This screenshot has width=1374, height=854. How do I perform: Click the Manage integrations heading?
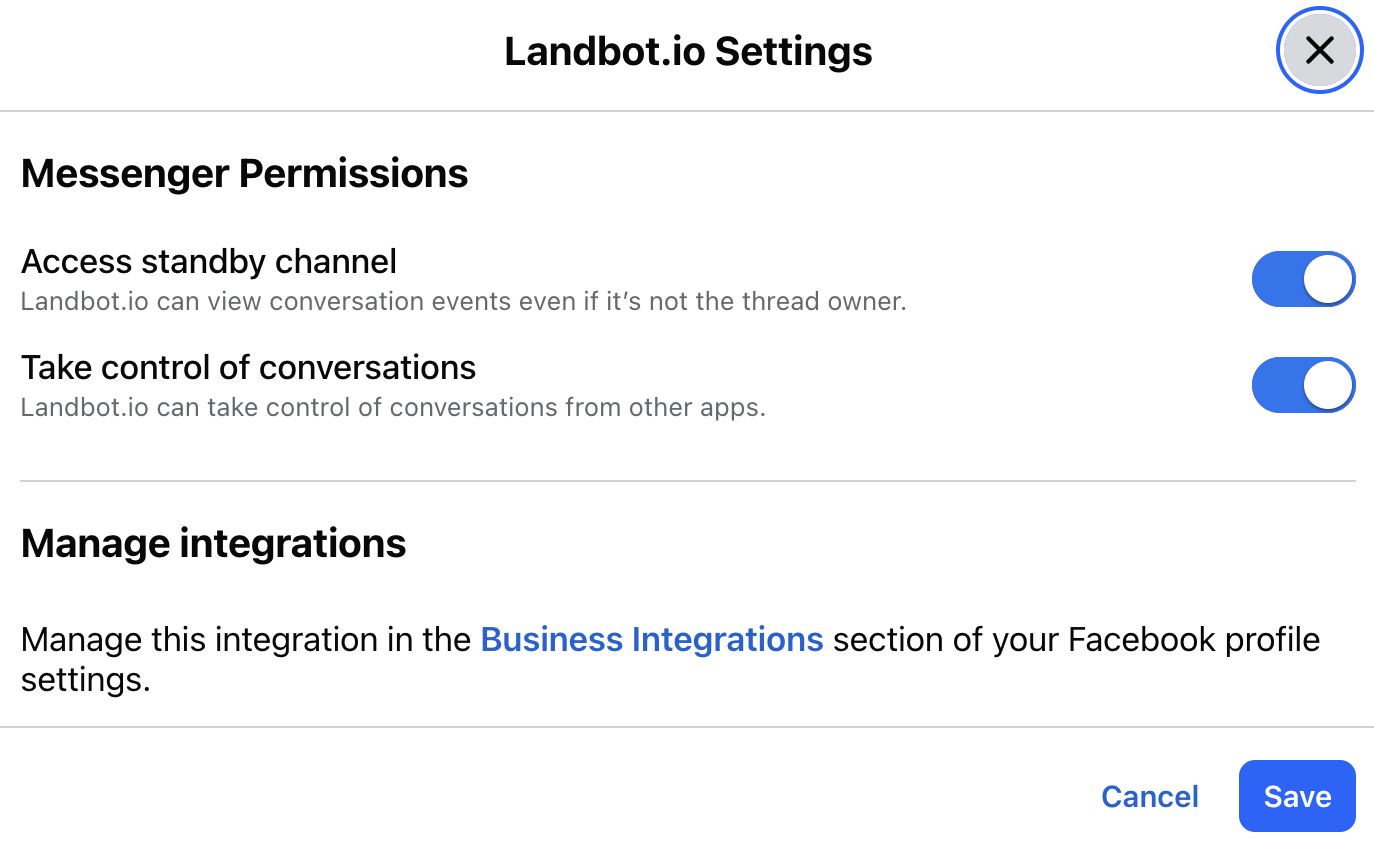point(213,544)
